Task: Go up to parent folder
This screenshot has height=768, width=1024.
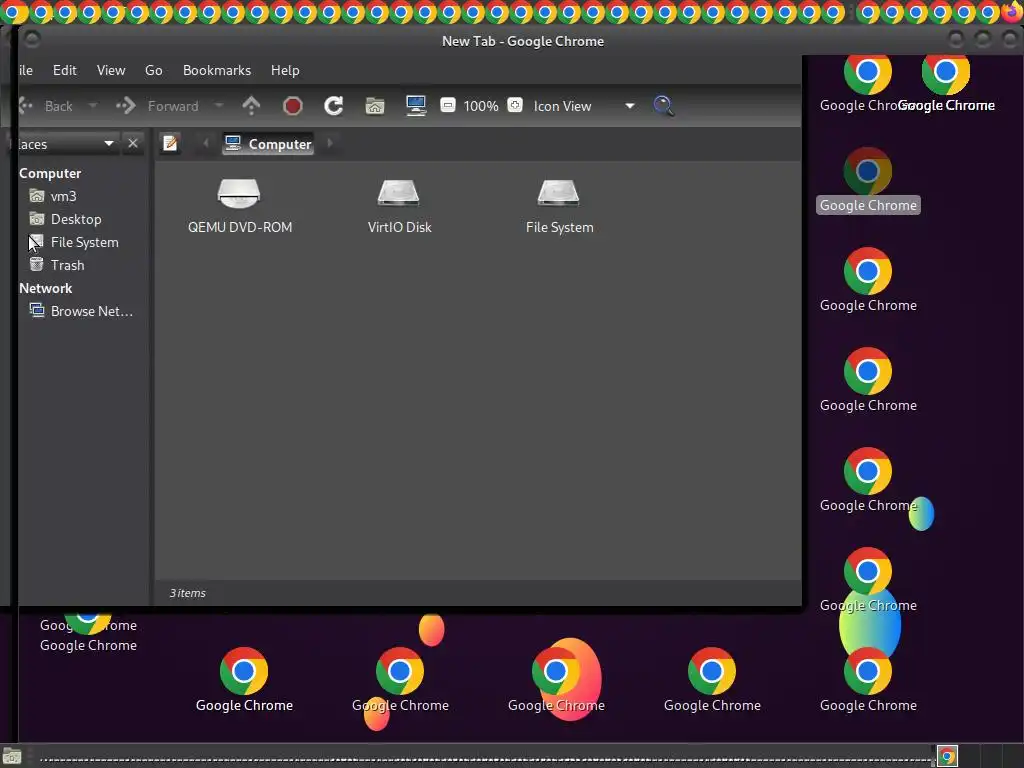Action: (251, 105)
